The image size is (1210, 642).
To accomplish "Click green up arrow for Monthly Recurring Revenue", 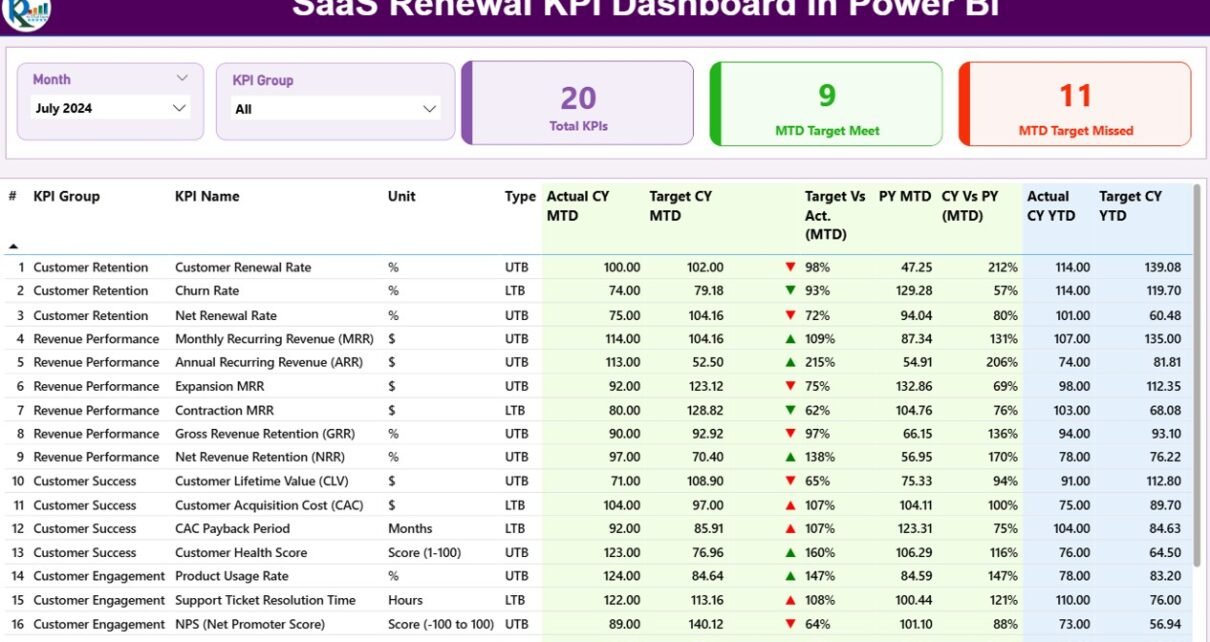I will click(x=790, y=339).
